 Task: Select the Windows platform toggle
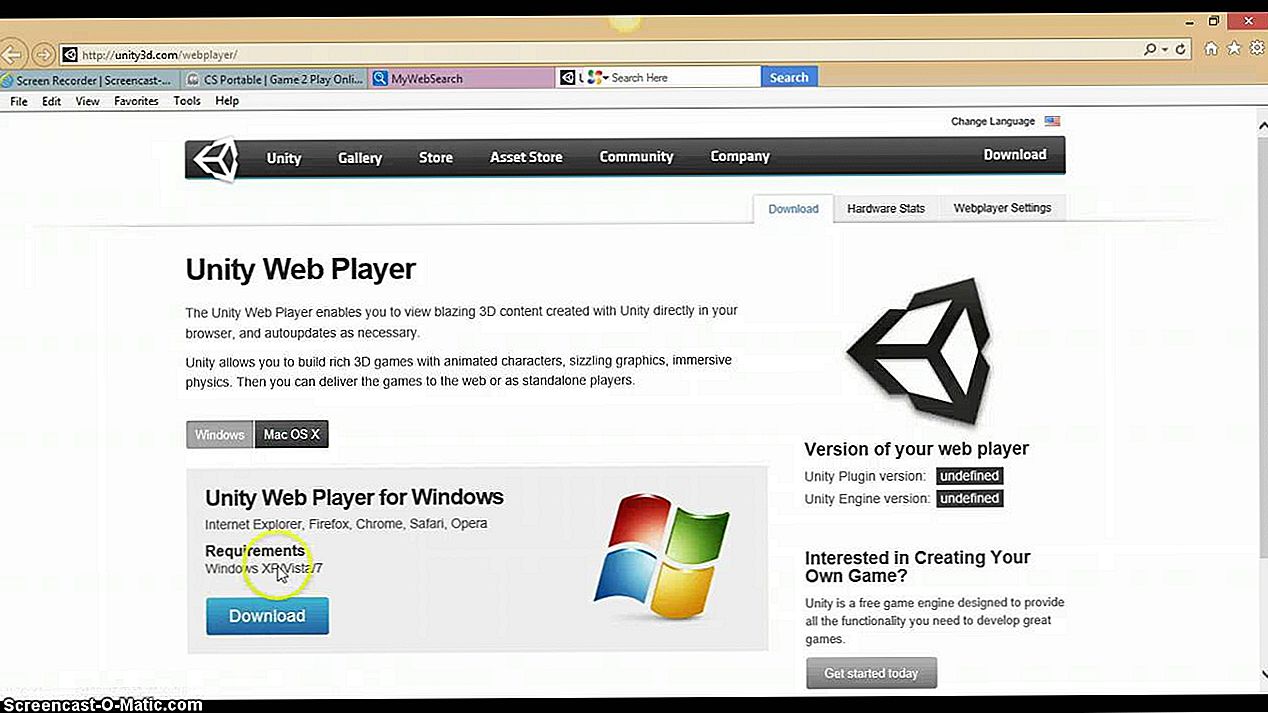[x=220, y=435]
